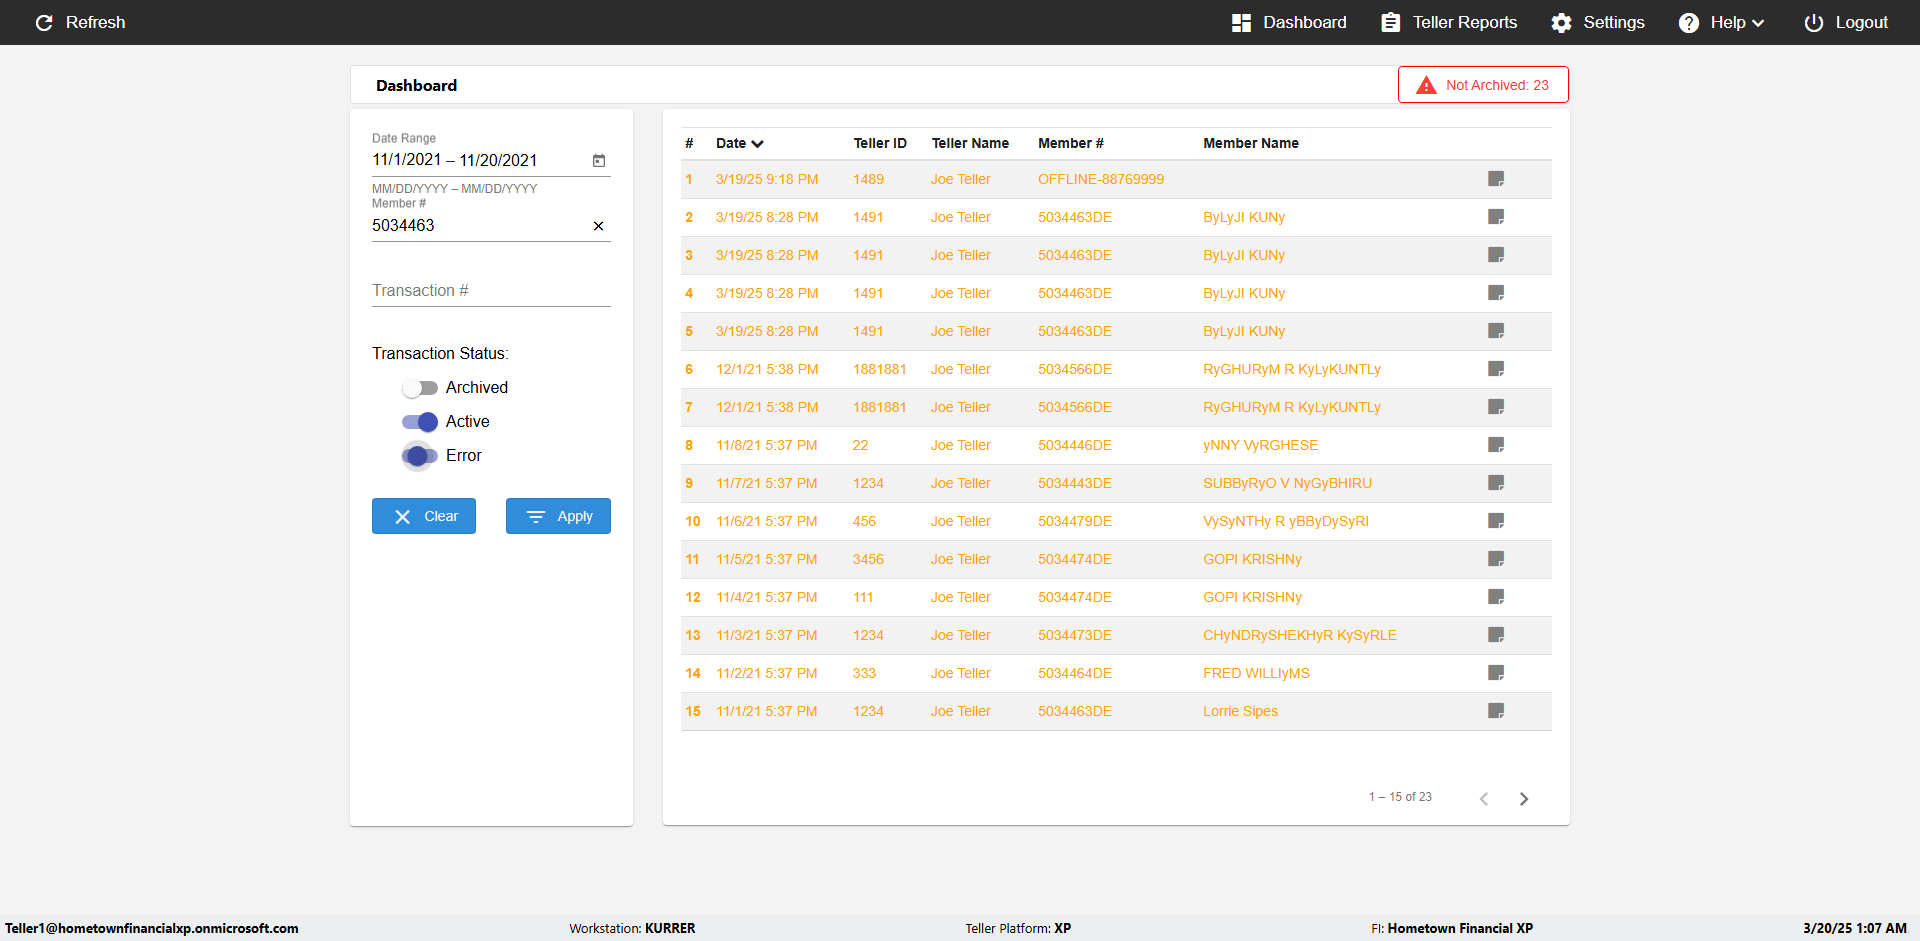1920x941 pixels.
Task: Select teller ID 22
Action: pyautogui.click(x=860, y=445)
